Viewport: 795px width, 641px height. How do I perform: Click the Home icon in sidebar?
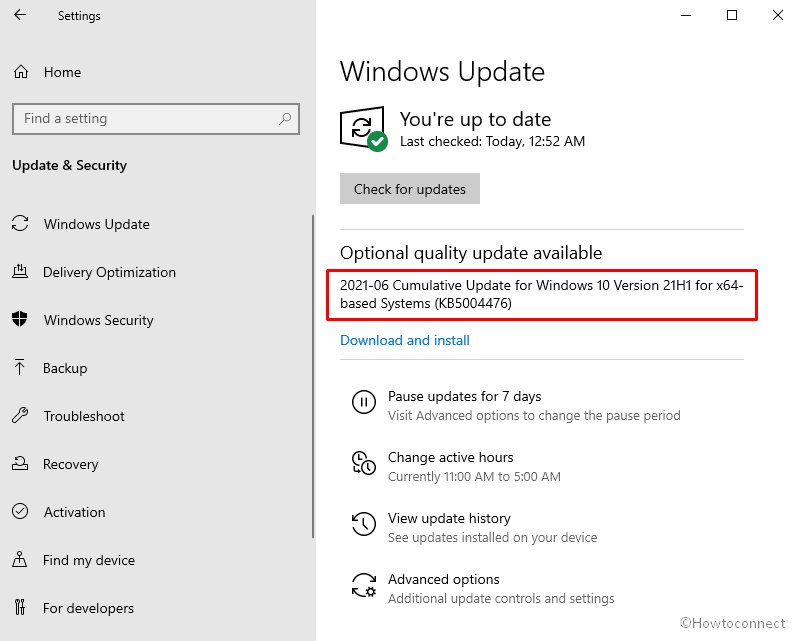point(20,72)
